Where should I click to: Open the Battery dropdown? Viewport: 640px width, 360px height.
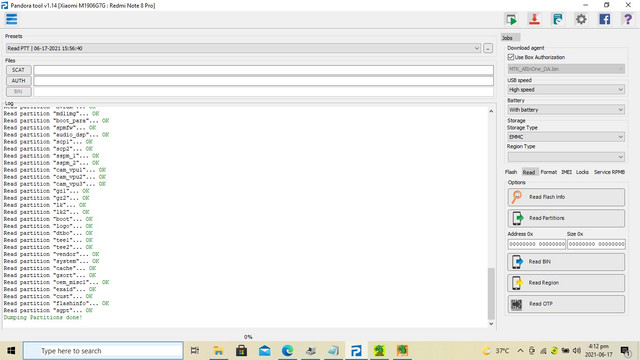pyautogui.click(x=566, y=110)
